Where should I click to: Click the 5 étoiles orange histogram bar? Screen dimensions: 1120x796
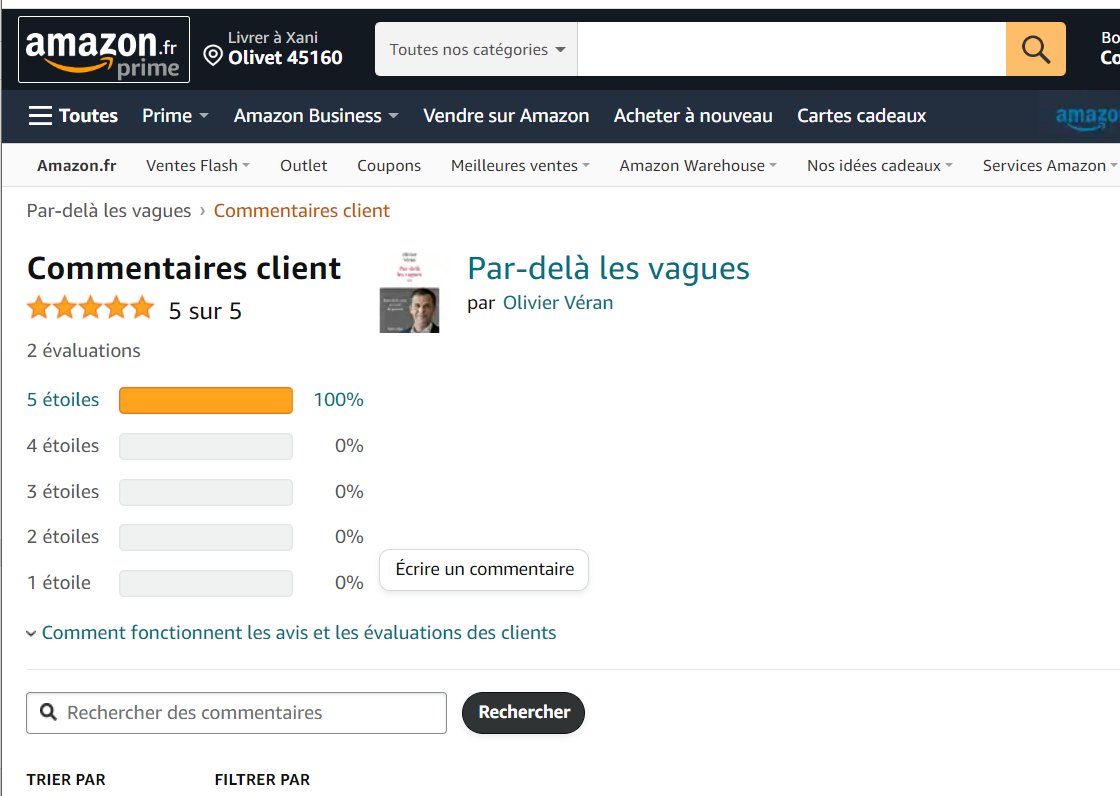[x=206, y=400]
